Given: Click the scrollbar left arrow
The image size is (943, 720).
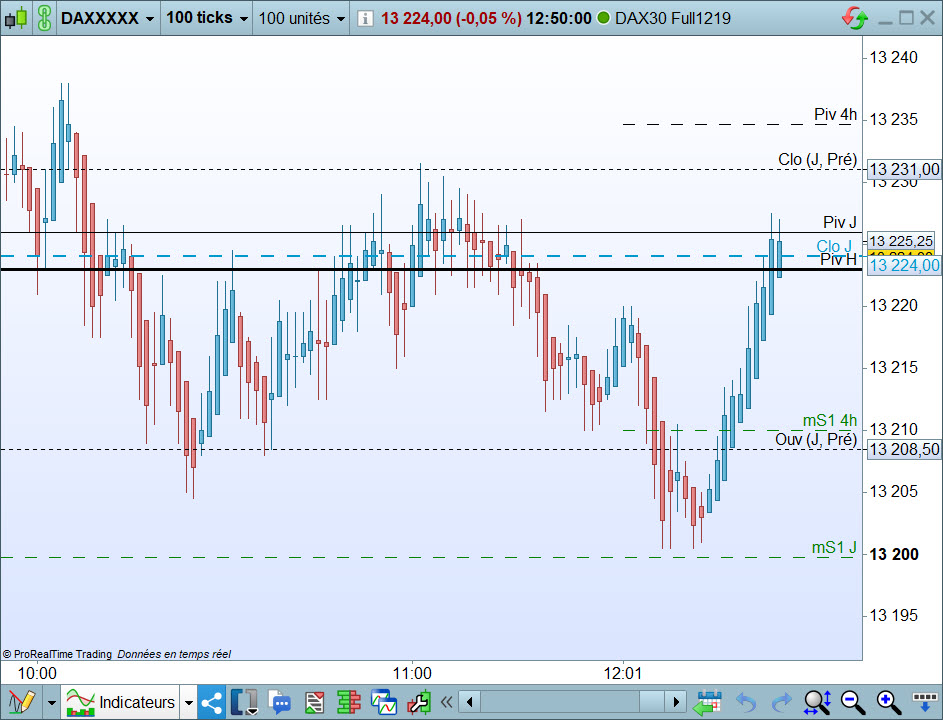Looking at the screenshot, I should point(470,702).
